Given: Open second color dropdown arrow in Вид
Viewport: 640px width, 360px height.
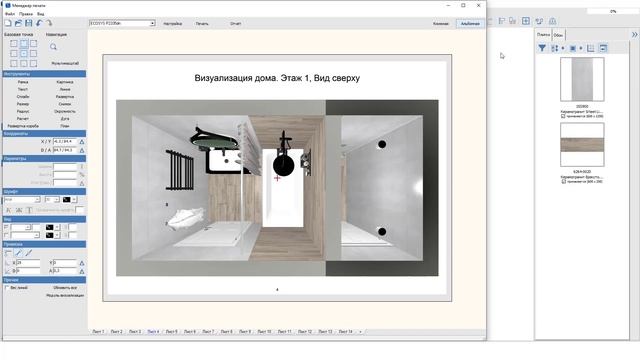Looking at the screenshot, I should pyautogui.click(x=57, y=235).
